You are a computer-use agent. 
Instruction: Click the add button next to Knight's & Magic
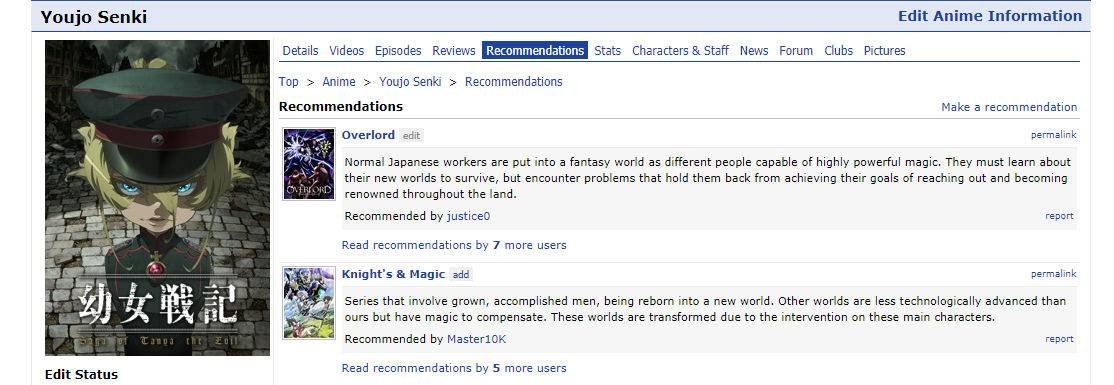click(x=461, y=274)
